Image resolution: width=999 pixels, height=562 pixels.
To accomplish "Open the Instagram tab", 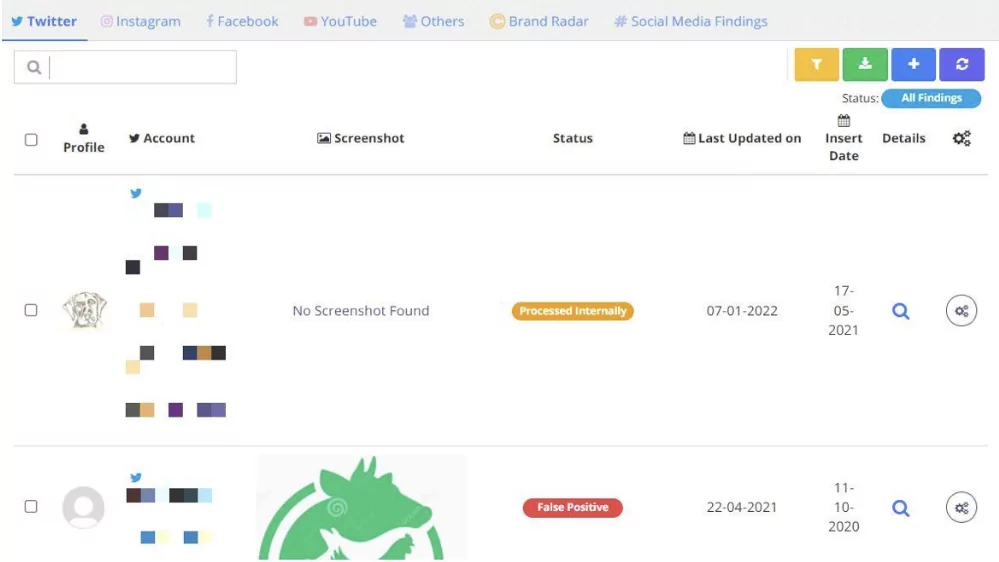I will click(141, 21).
